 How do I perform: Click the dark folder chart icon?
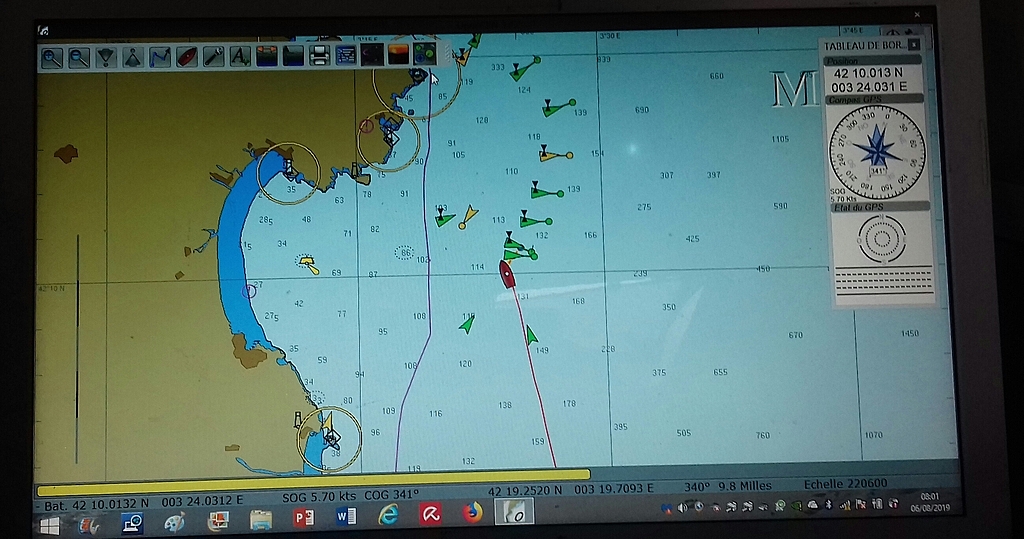(x=293, y=56)
